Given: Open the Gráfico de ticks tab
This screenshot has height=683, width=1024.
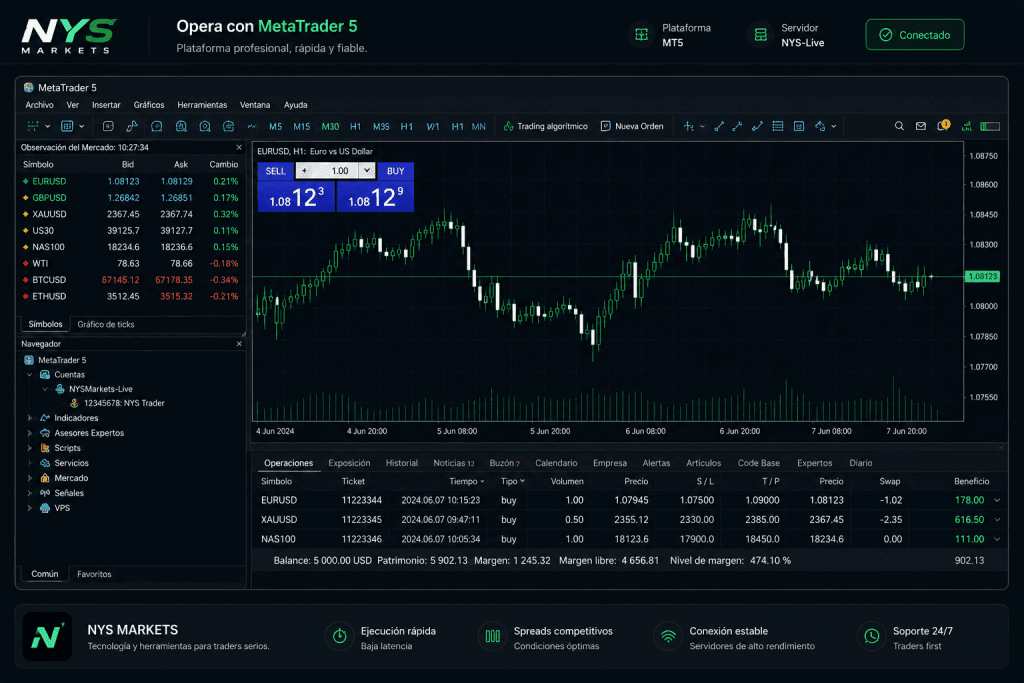Looking at the screenshot, I should point(106,325).
